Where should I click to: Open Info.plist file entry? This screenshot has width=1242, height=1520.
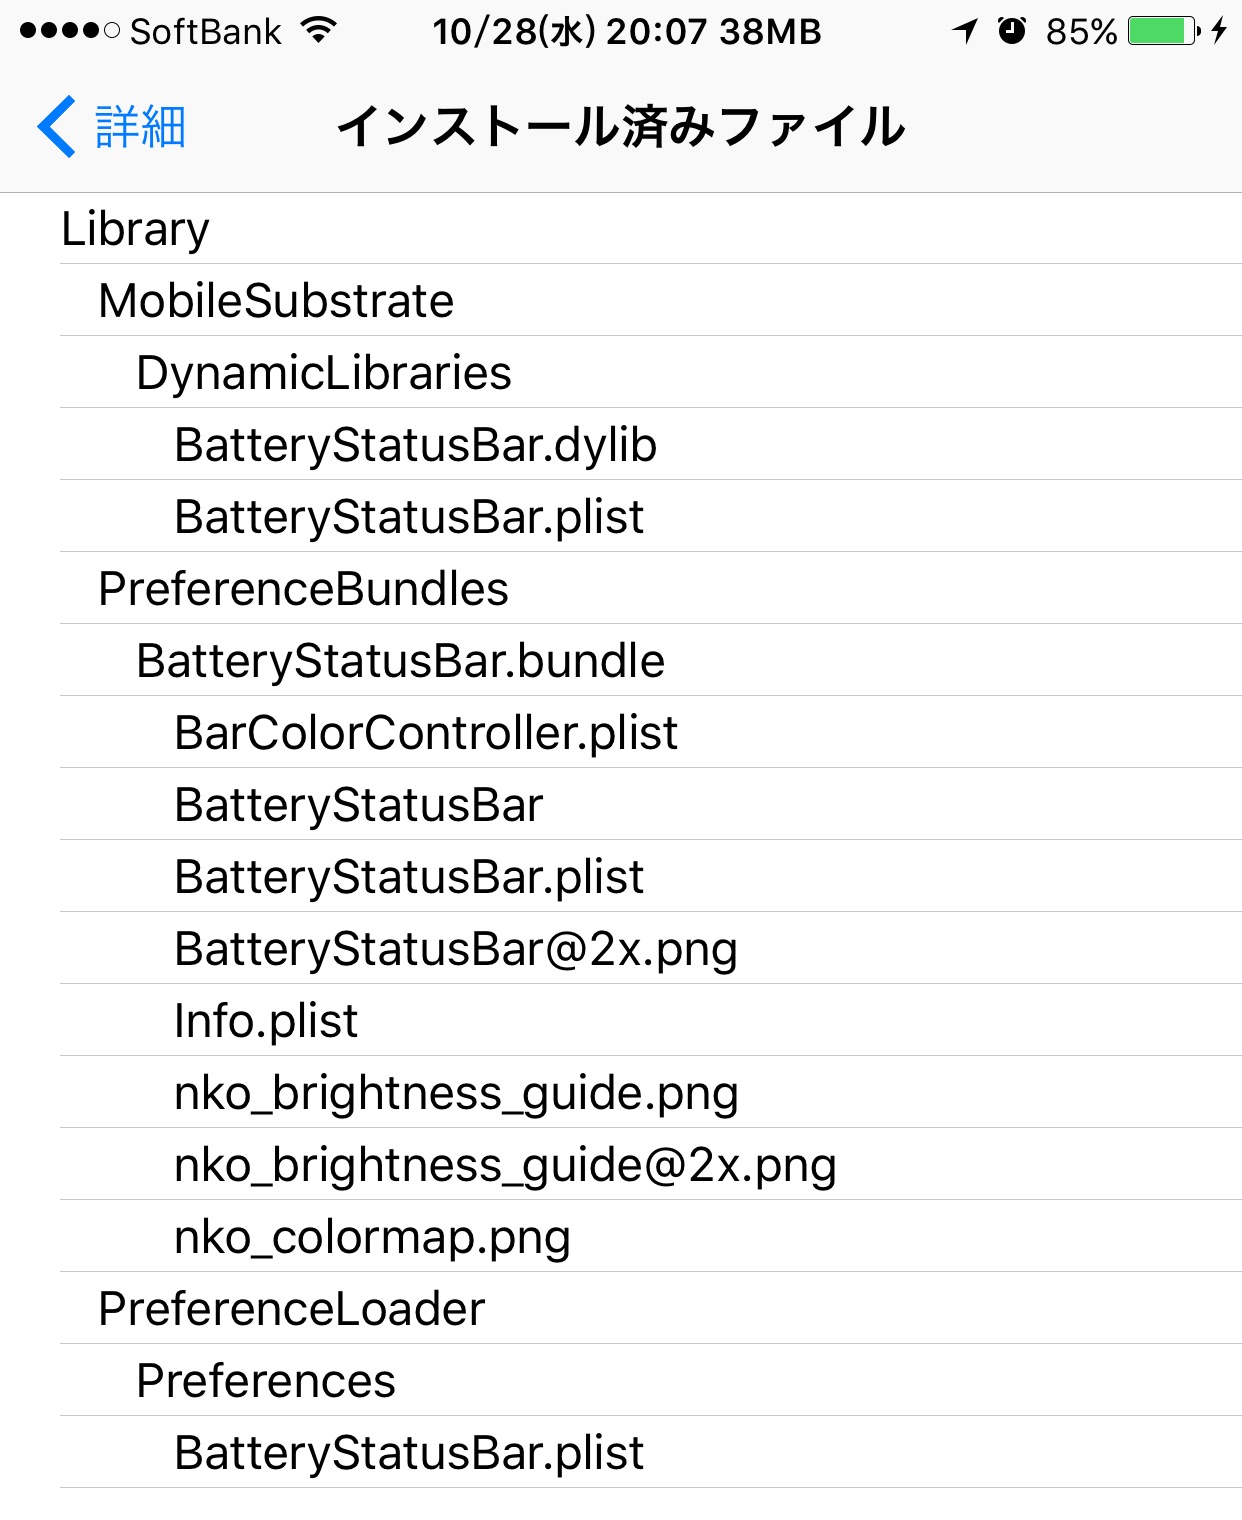[x=651, y=1021]
